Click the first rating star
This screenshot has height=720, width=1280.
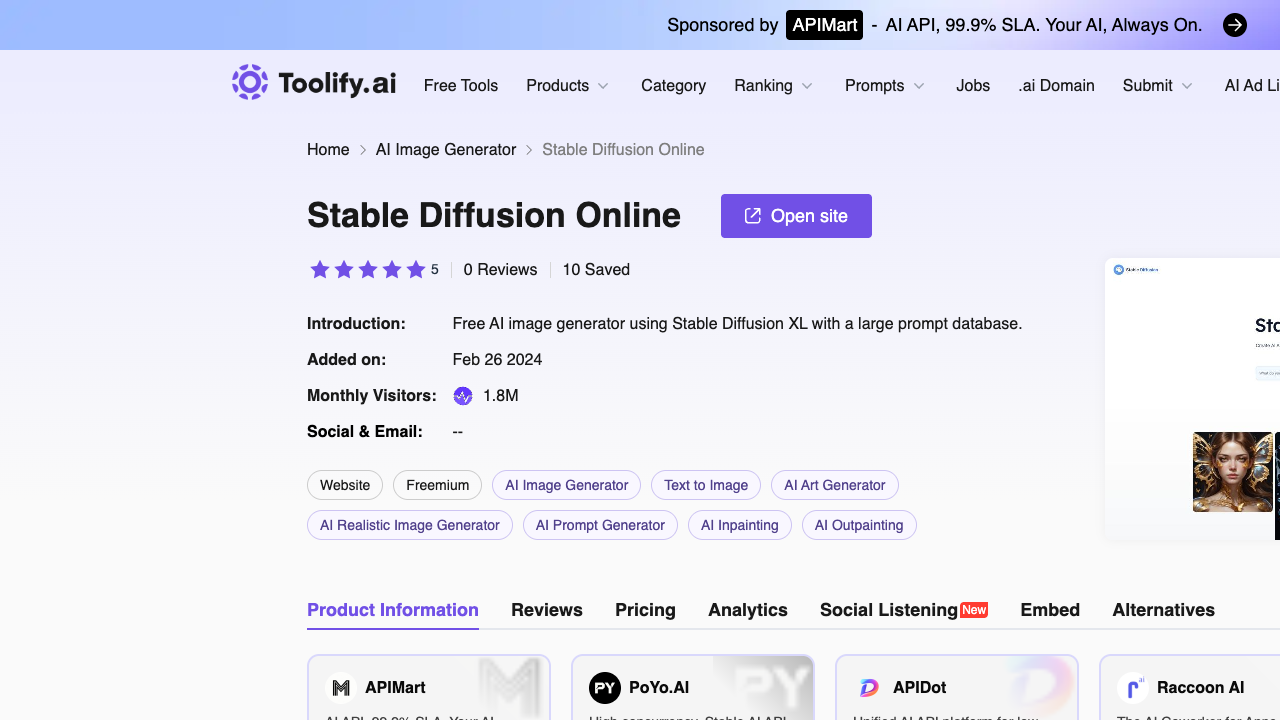[320, 270]
